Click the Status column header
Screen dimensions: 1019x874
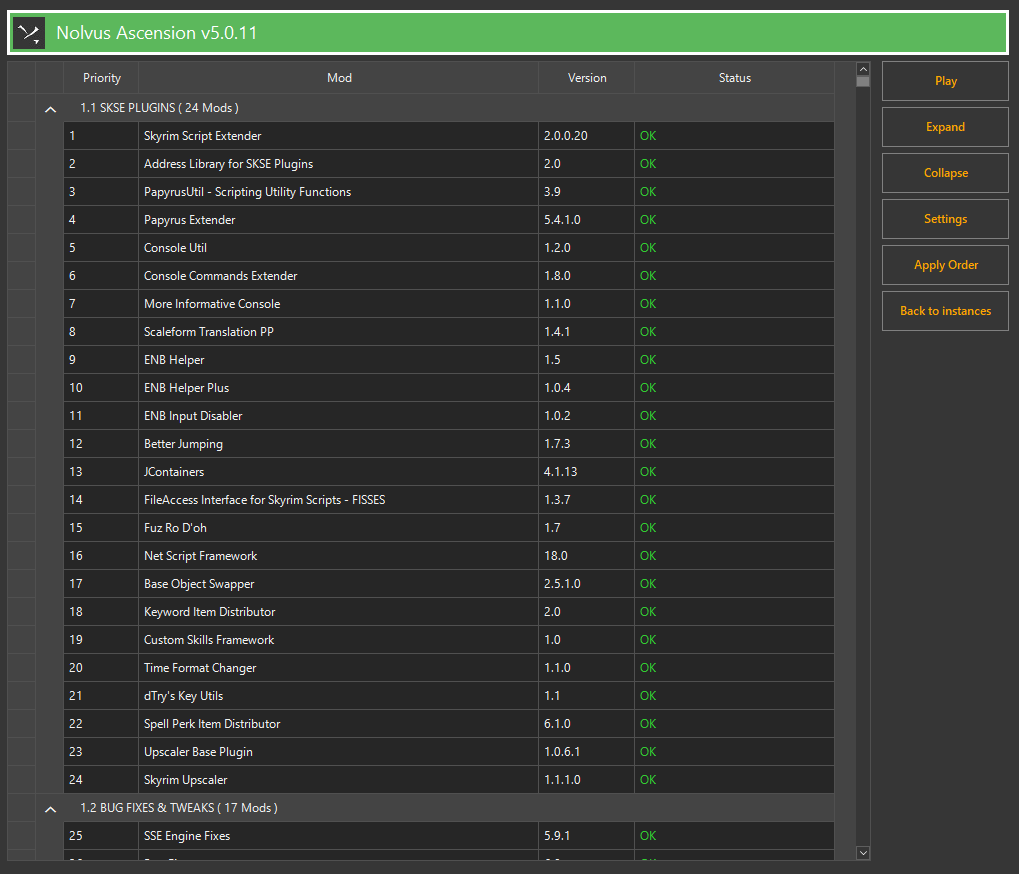point(734,78)
